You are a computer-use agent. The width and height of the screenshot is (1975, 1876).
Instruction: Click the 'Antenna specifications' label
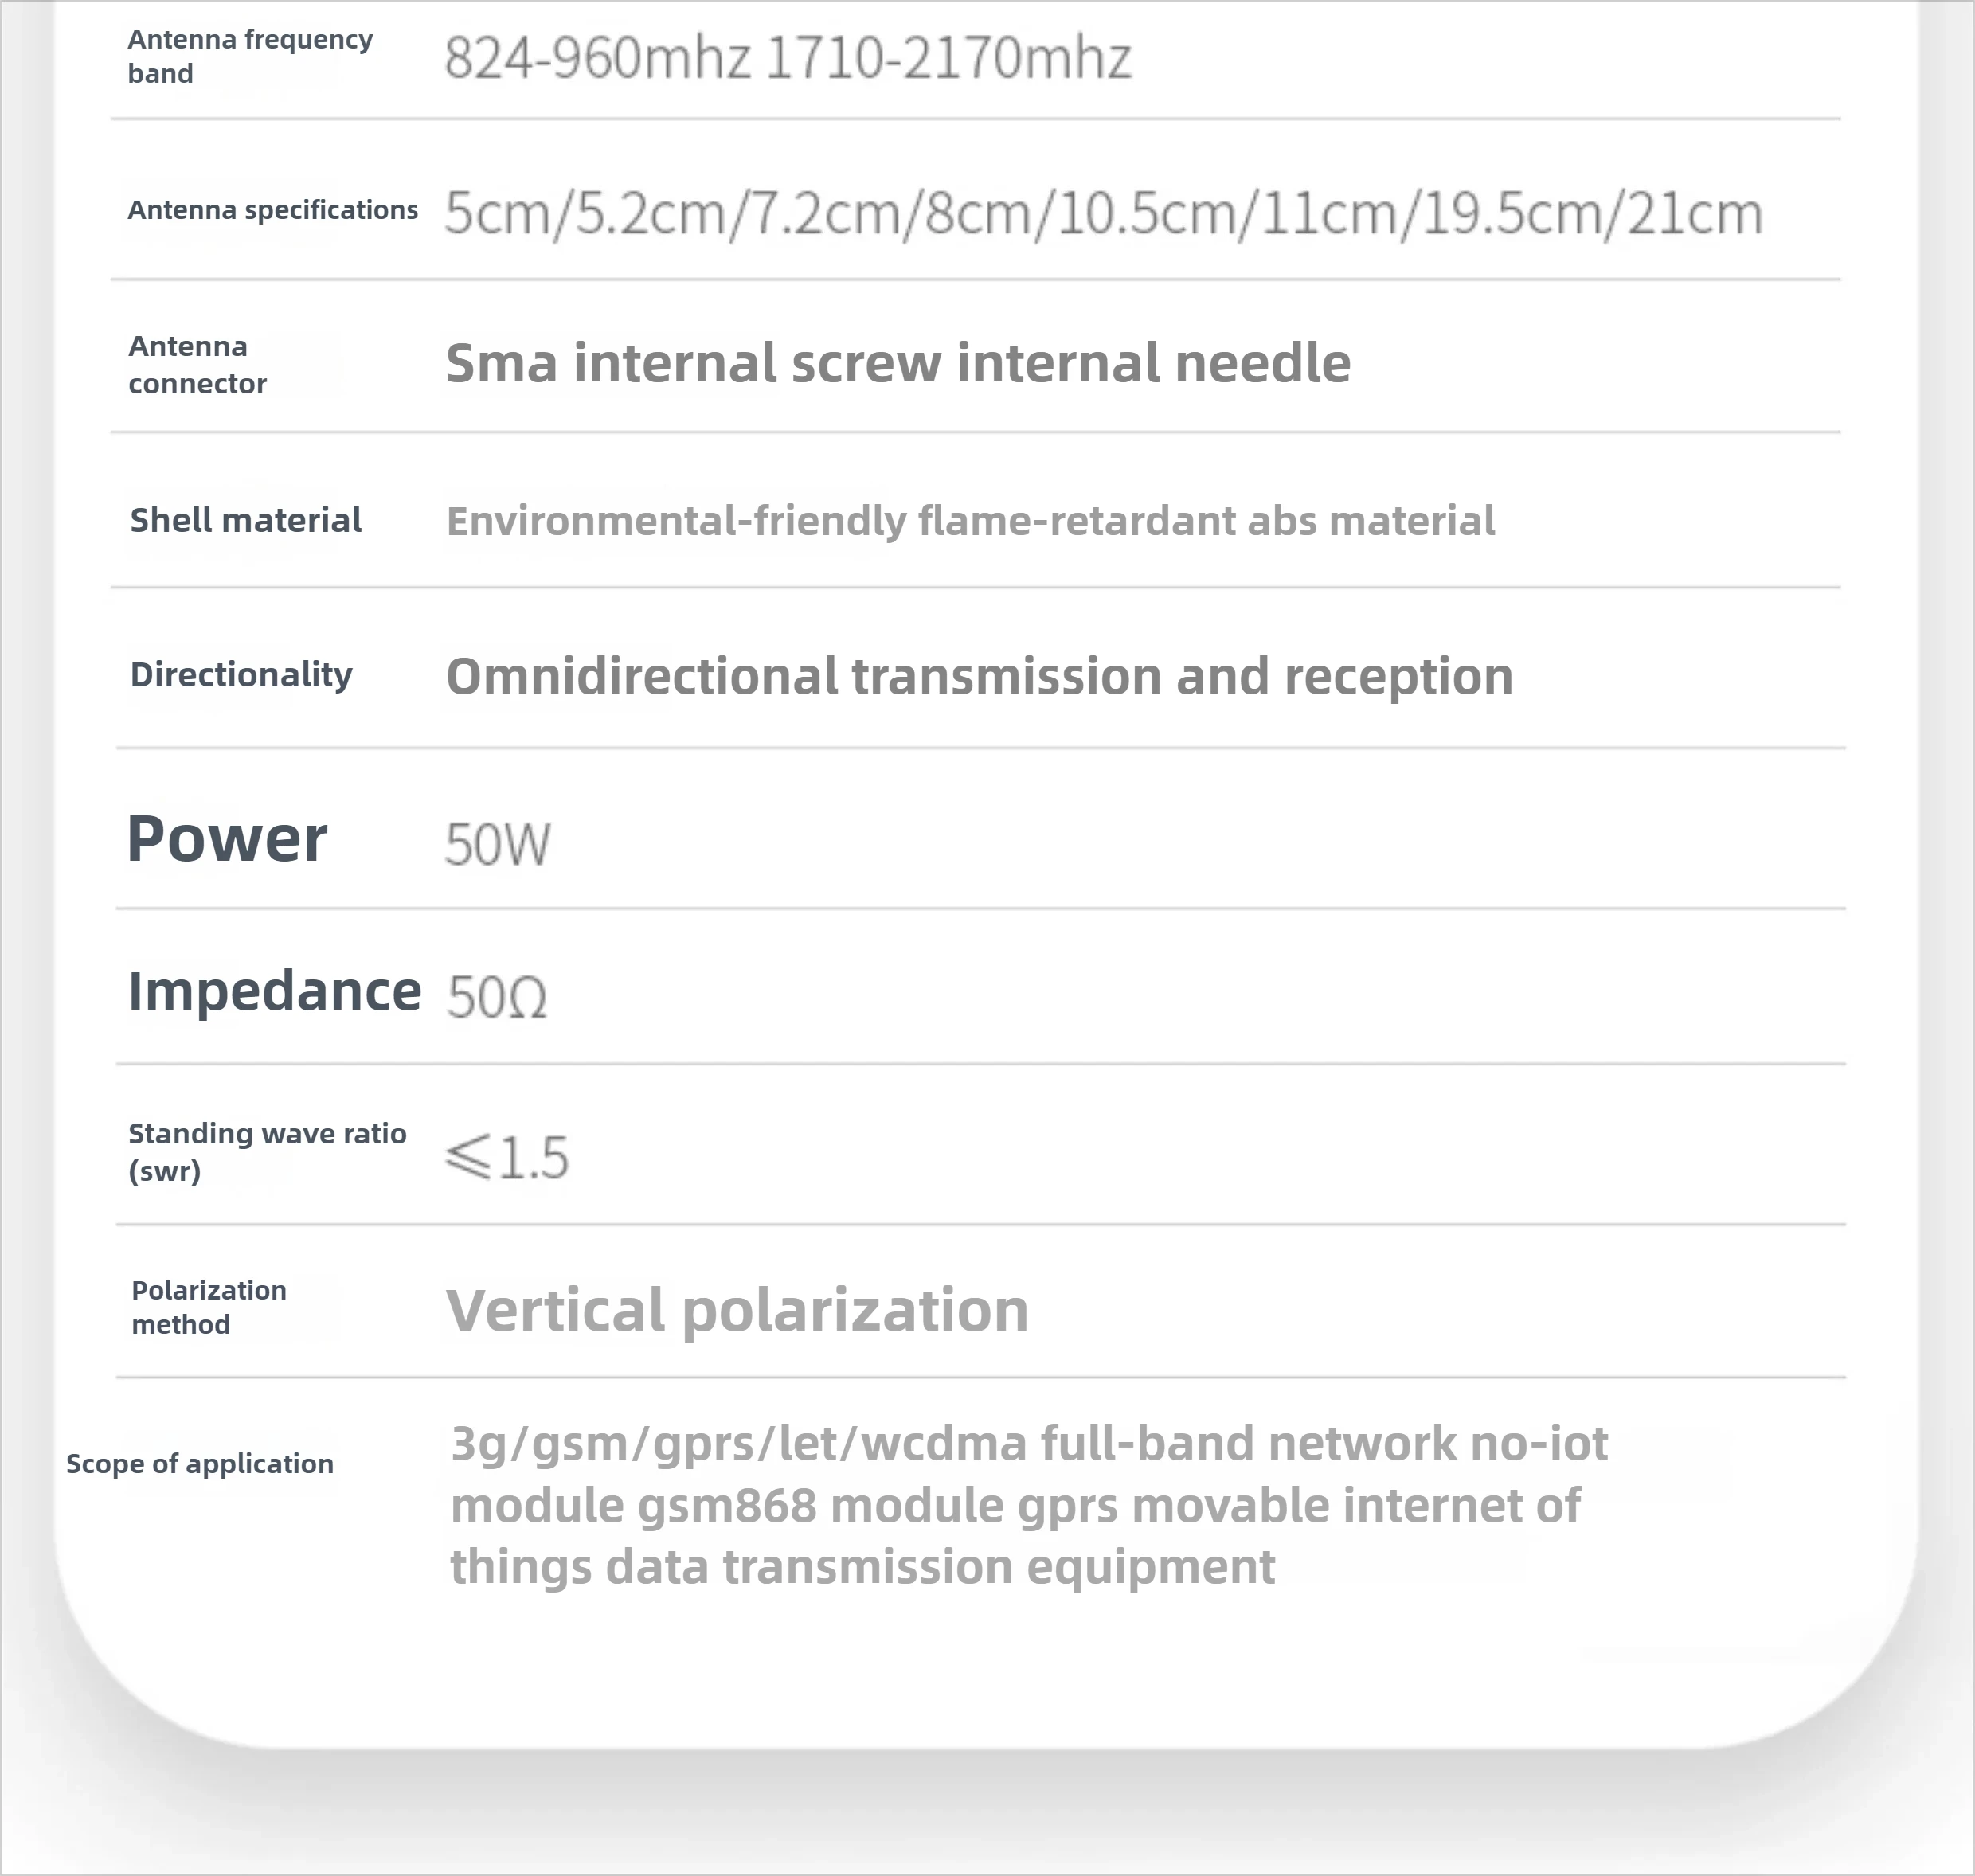(x=272, y=210)
